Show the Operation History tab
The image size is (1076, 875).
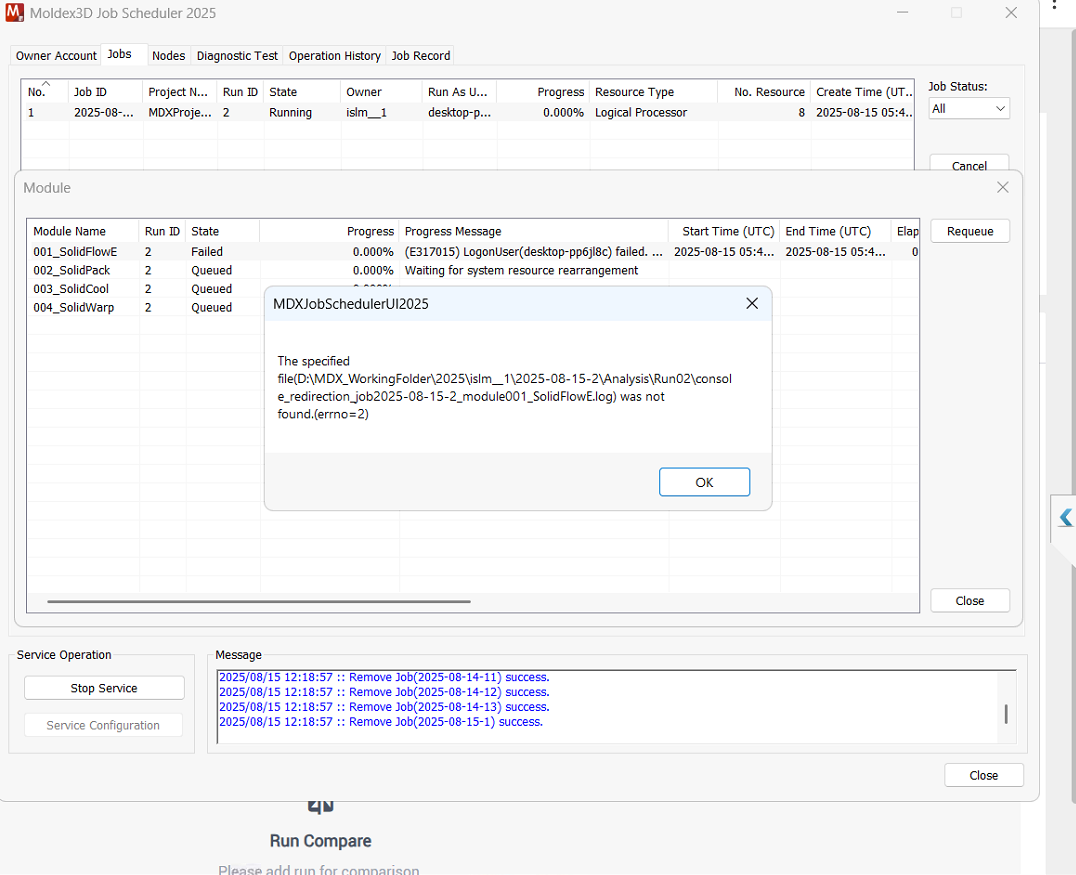point(335,56)
